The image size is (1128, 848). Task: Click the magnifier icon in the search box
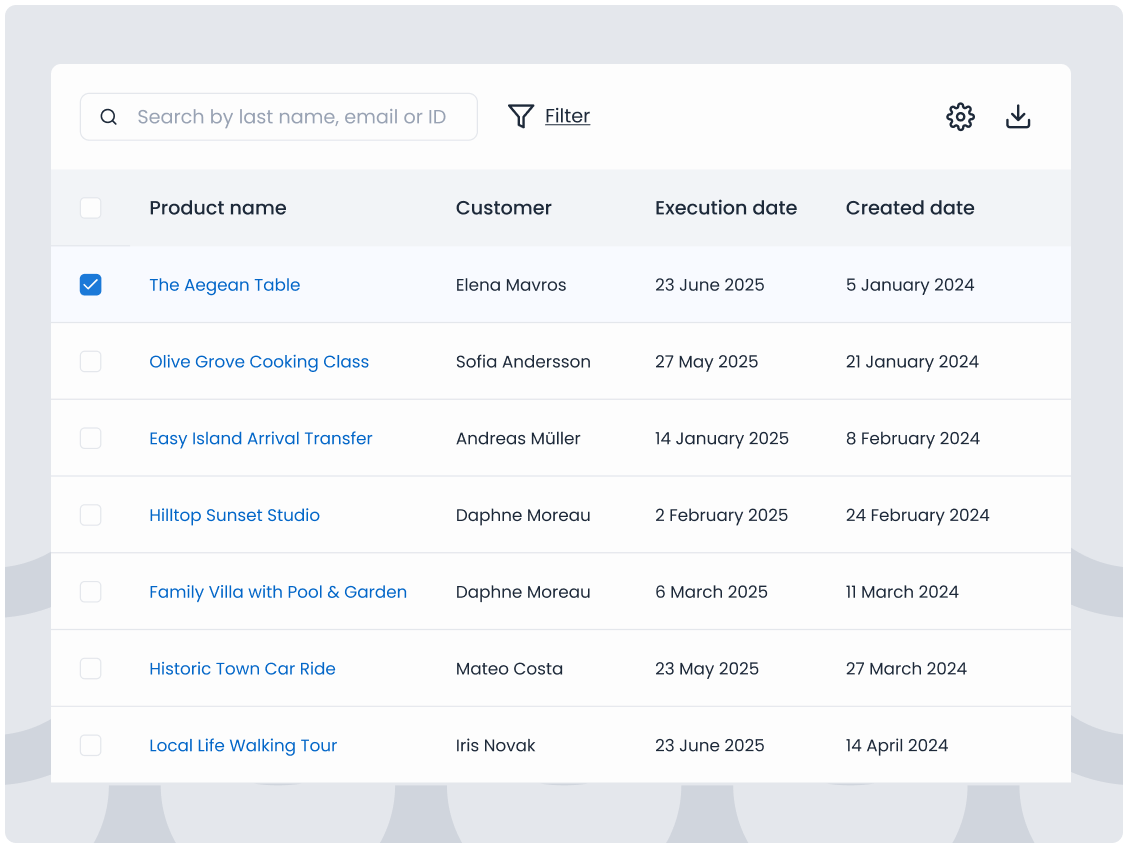[109, 117]
